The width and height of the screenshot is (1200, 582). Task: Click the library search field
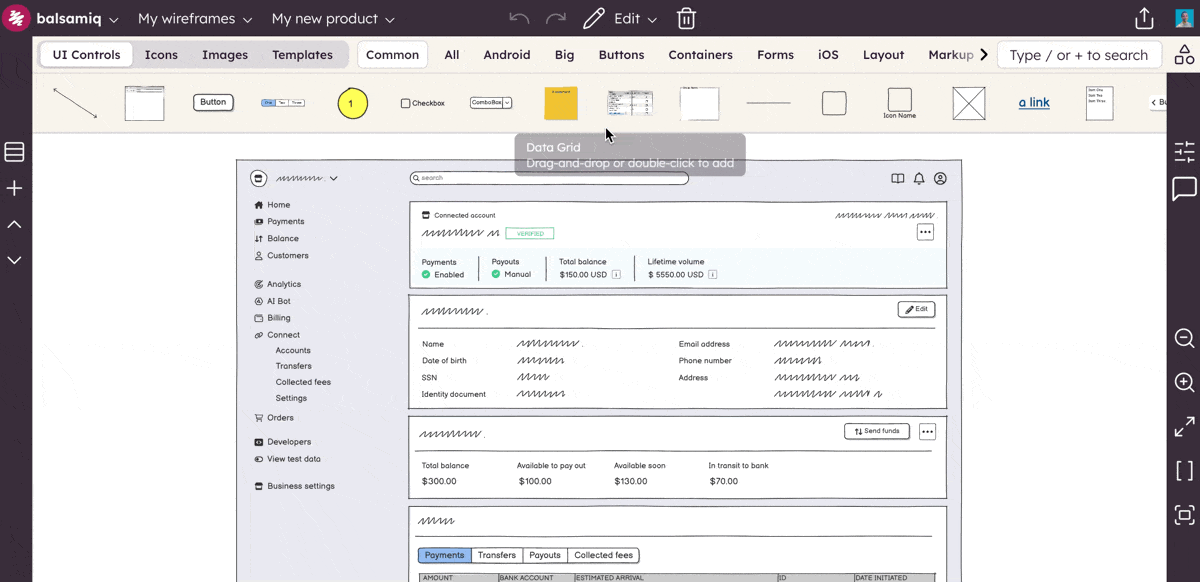coord(1079,55)
